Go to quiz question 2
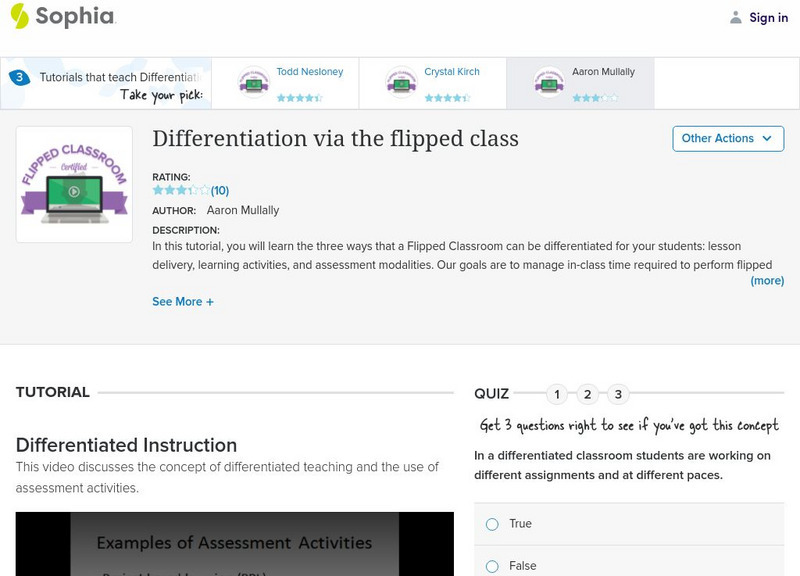 [588, 394]
